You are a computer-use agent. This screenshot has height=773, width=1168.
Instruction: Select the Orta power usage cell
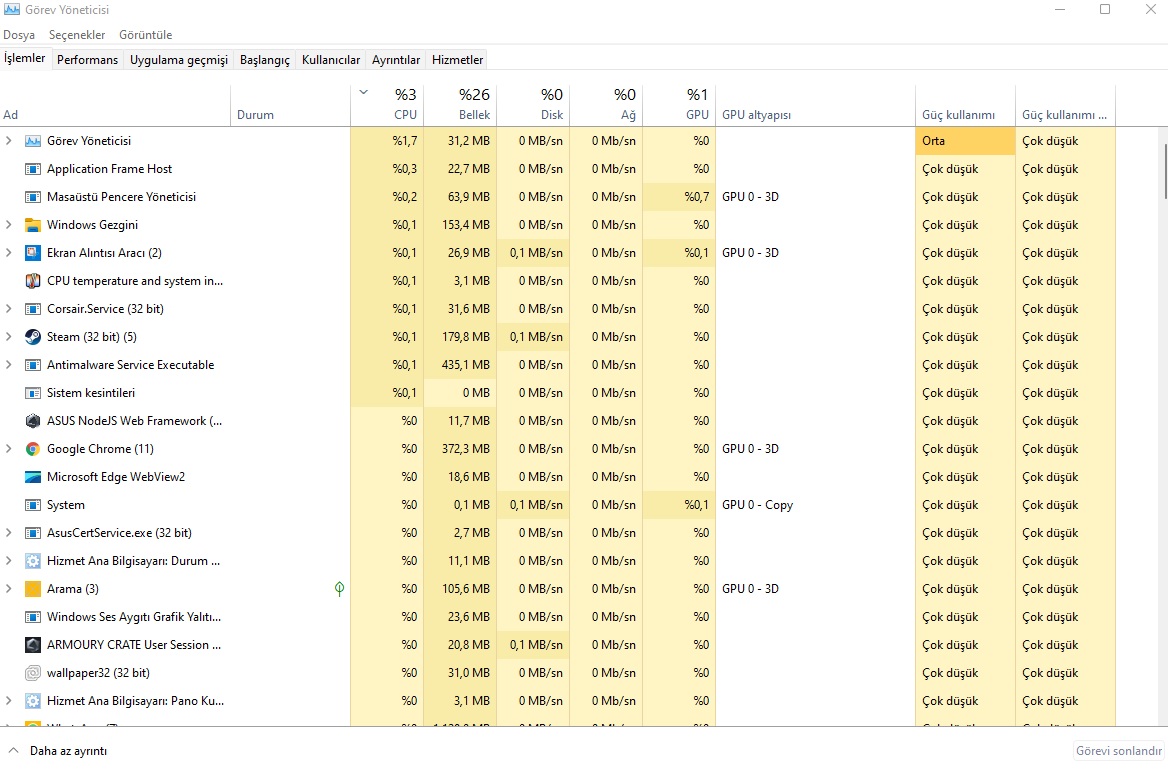(x=965, y=141)
